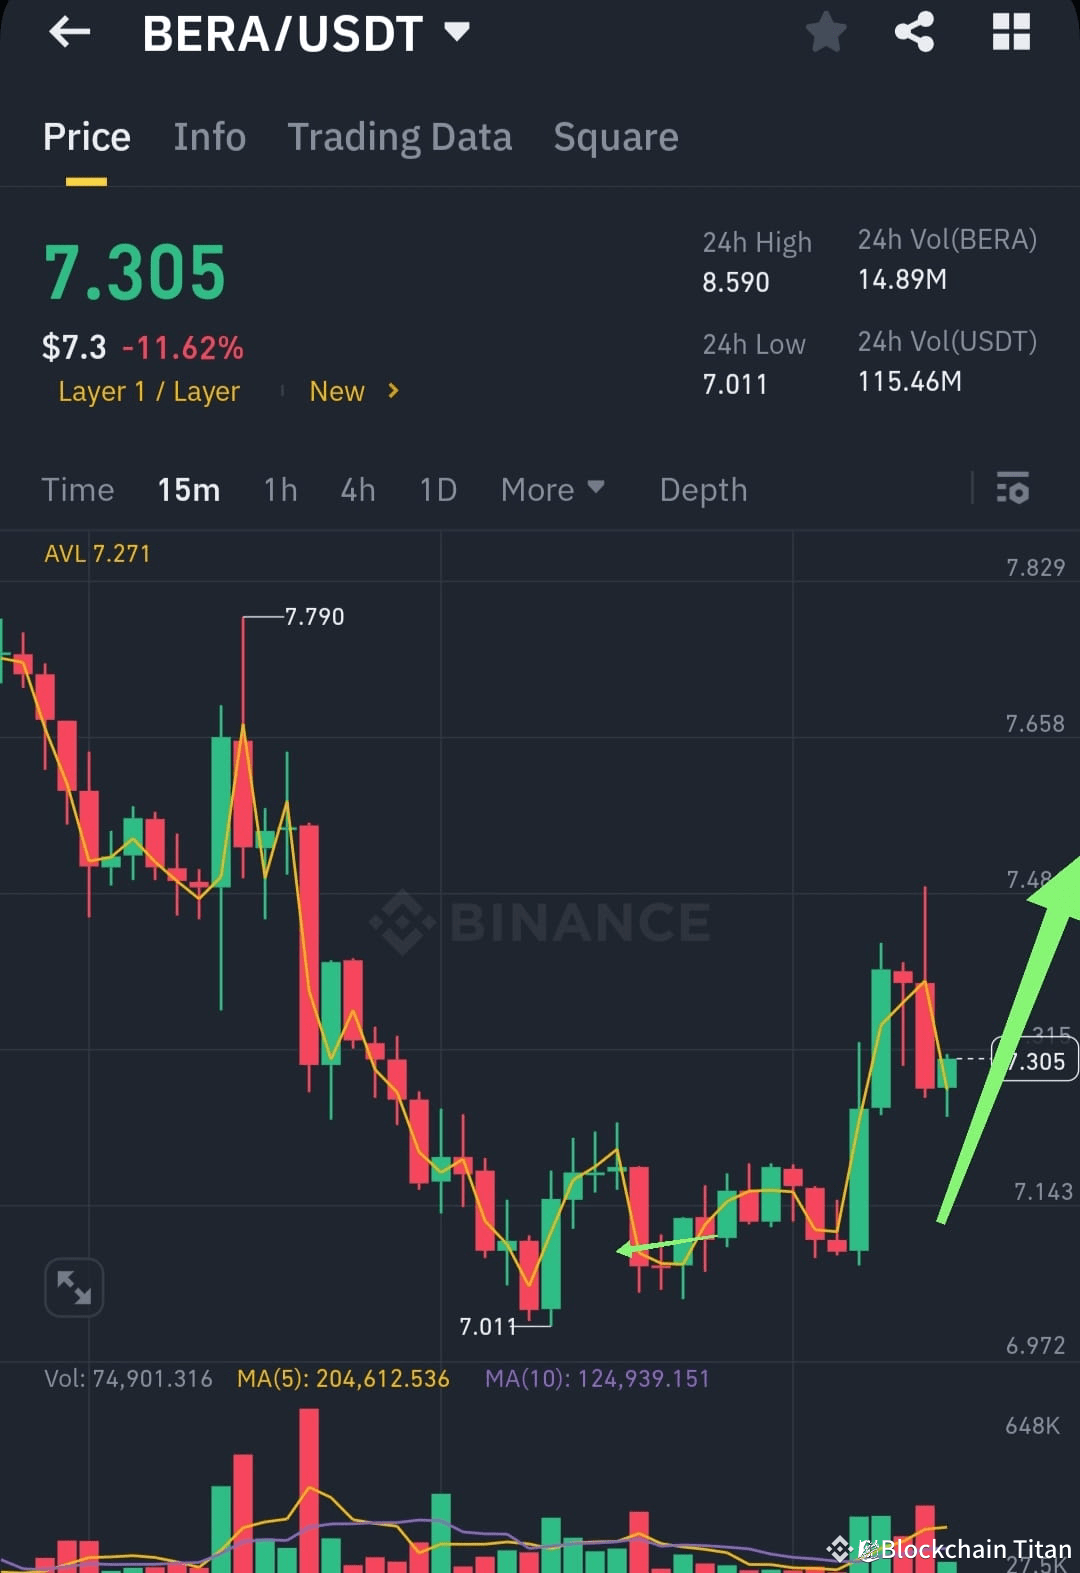Expand chart to fullscreen with arrows icon
Viewport: 1080px width, 1573px height.
point(74,1287)
